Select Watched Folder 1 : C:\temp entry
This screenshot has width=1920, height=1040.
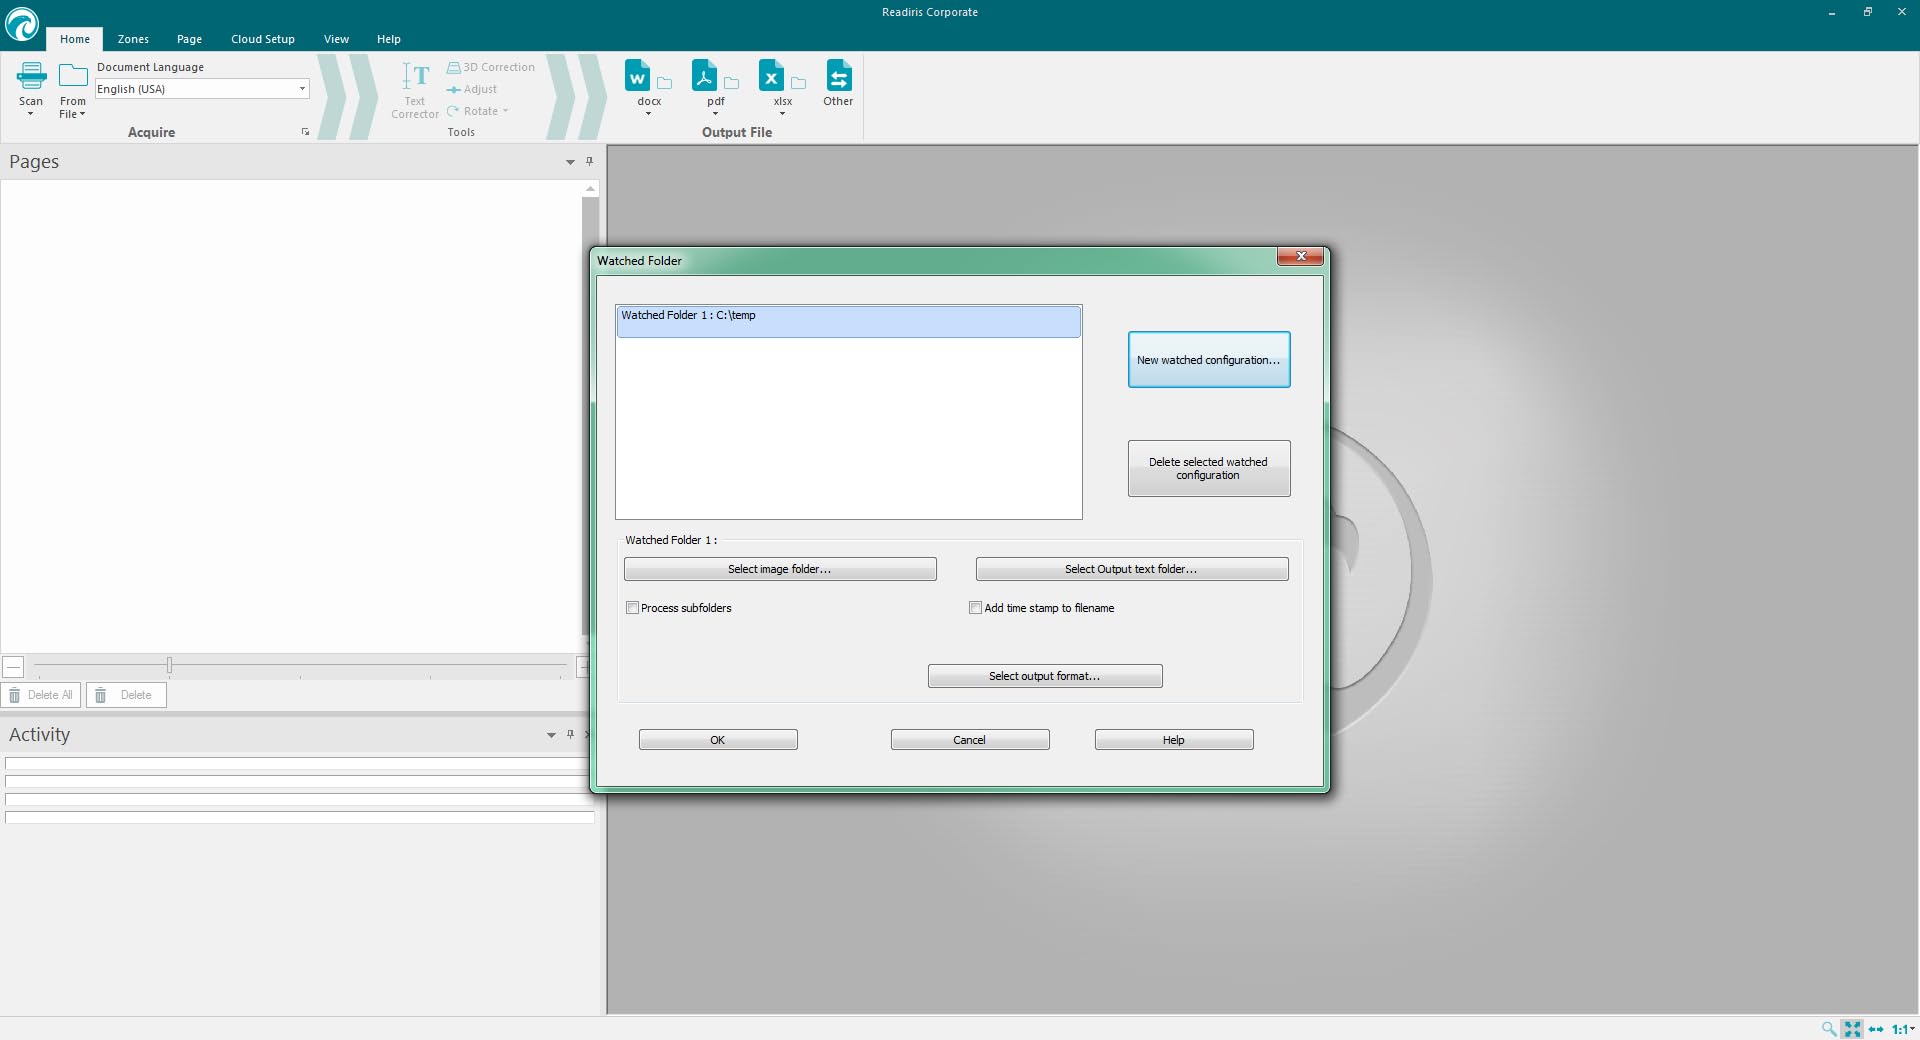pos(849,321)
